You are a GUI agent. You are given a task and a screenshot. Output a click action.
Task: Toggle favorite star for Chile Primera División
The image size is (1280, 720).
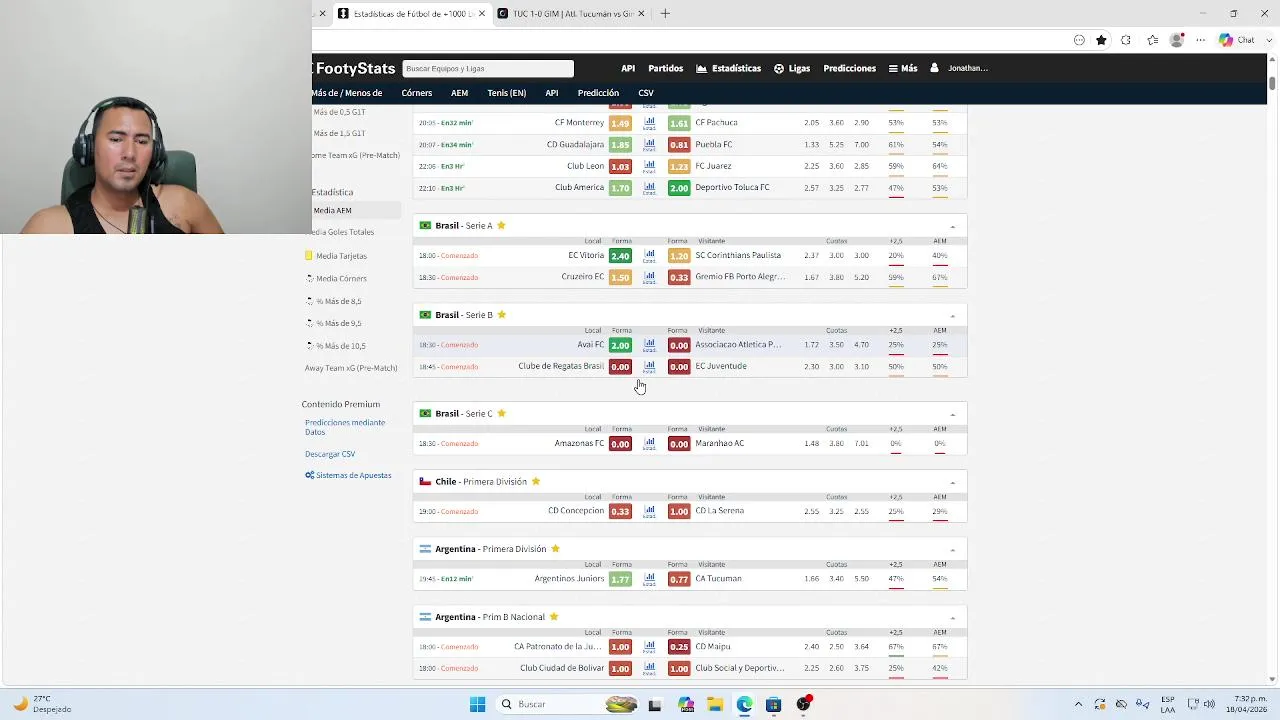535,481
